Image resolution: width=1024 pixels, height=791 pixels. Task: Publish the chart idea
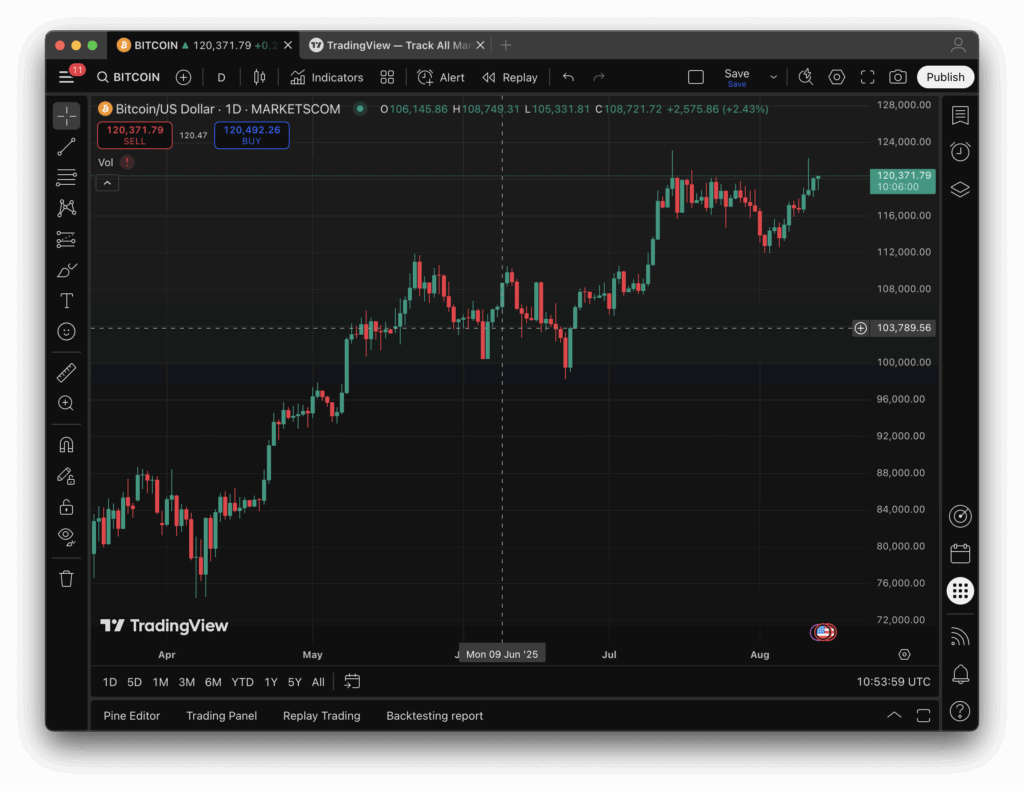coord(945,77)
